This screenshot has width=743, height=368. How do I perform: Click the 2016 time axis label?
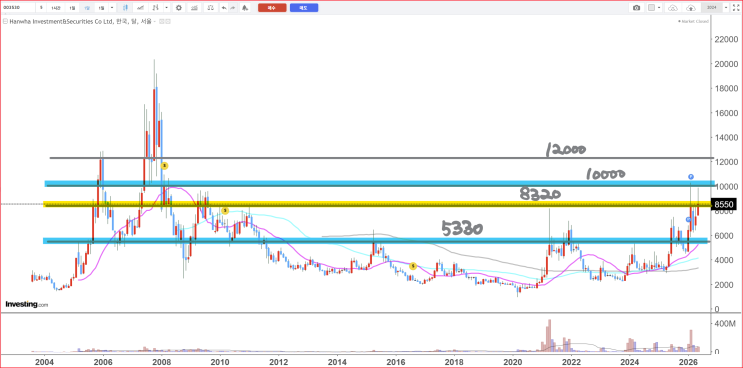pyautogui.click(x=395, y=362)
